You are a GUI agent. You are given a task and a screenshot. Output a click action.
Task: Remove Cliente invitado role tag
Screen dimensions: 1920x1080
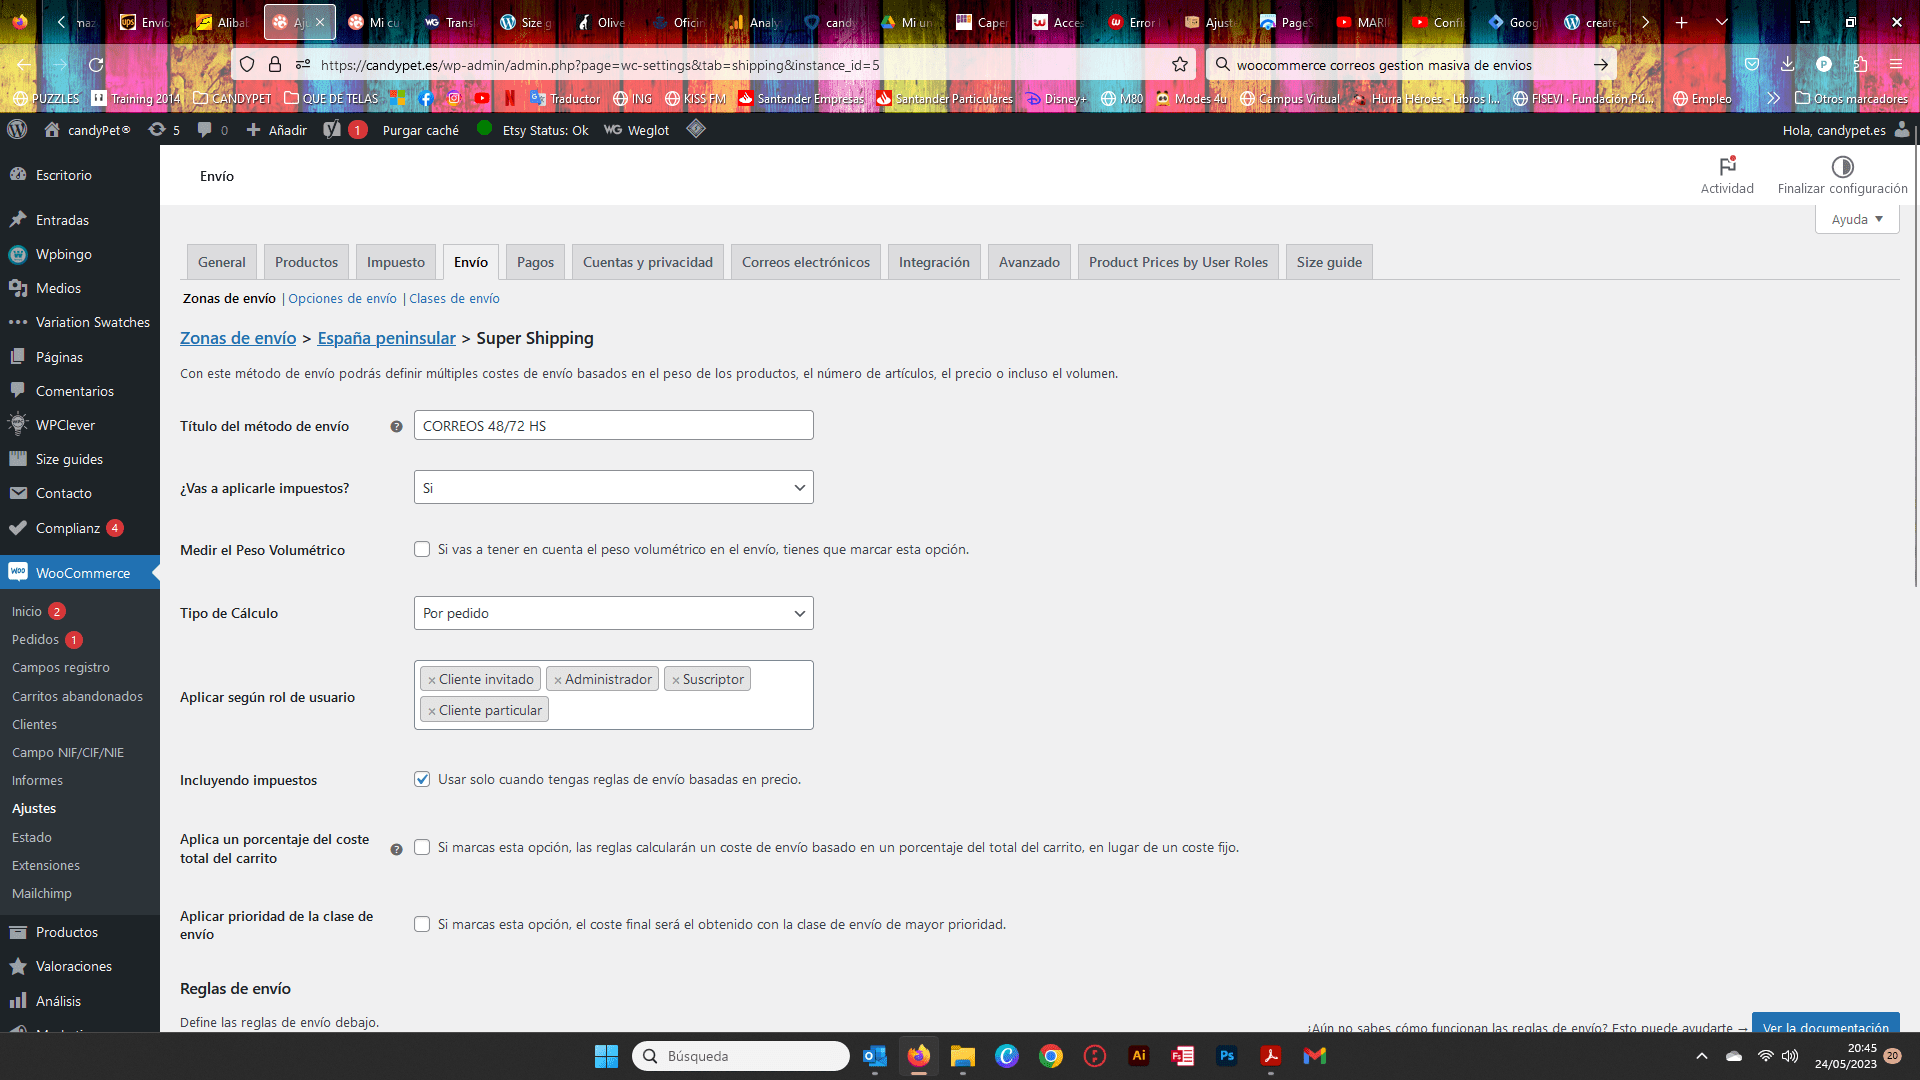click(432, 680)
